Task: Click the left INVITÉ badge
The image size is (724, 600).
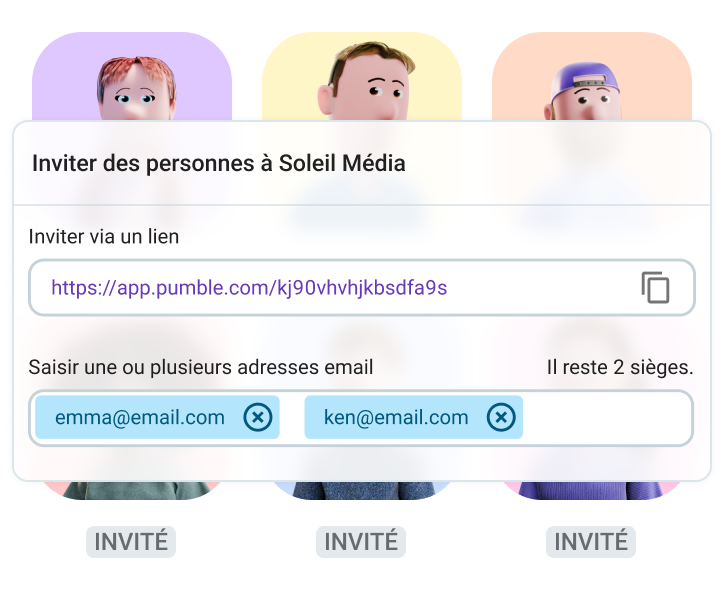Action: click(x=131, y=542)
